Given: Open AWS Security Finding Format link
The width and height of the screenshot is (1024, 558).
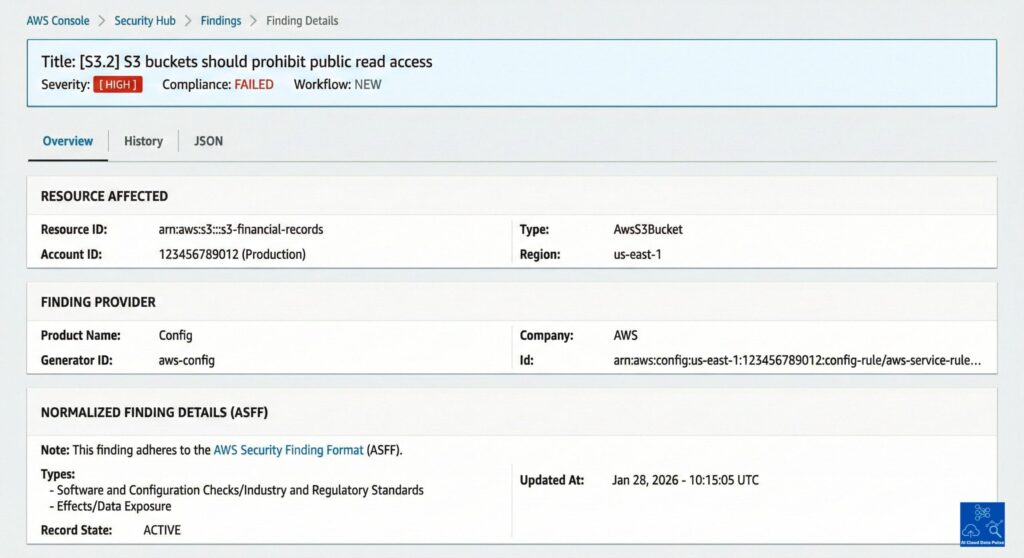Looking at the screenshot, I should [x=288, y=450].
